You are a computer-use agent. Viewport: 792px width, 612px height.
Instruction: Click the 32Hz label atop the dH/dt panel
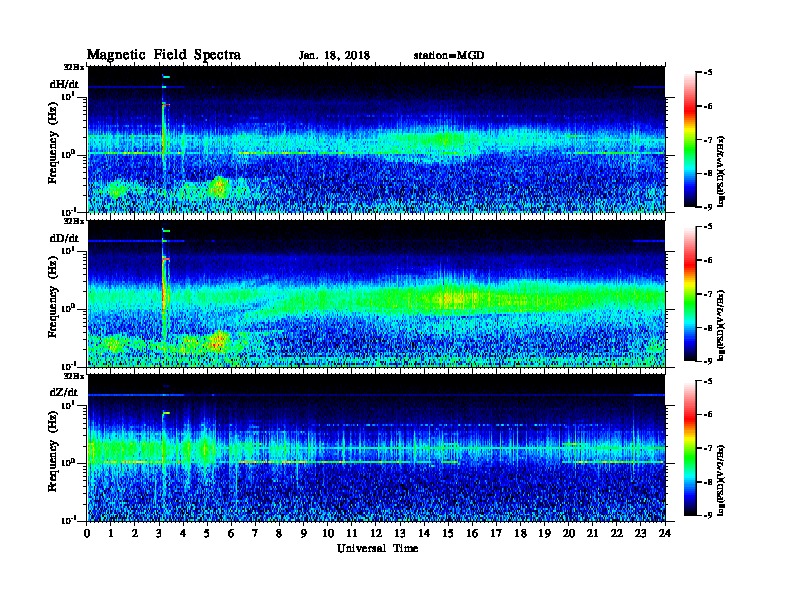(73, 67)
